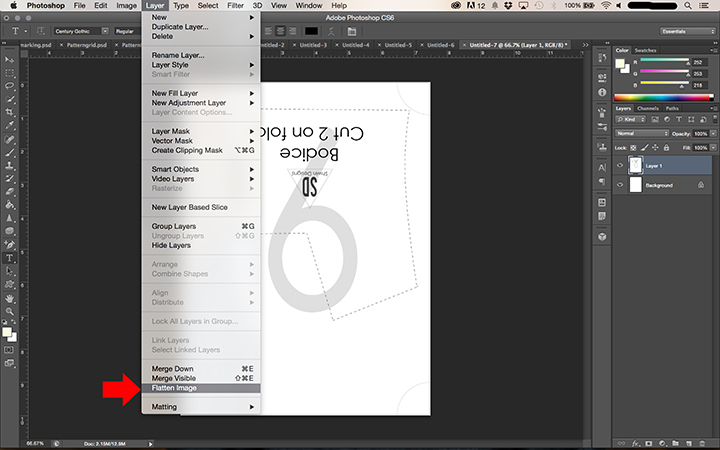Choose Flatten Image in Layer menu
Image resolution: width=720 pixels, height=450 pixels.
[201, 388]
